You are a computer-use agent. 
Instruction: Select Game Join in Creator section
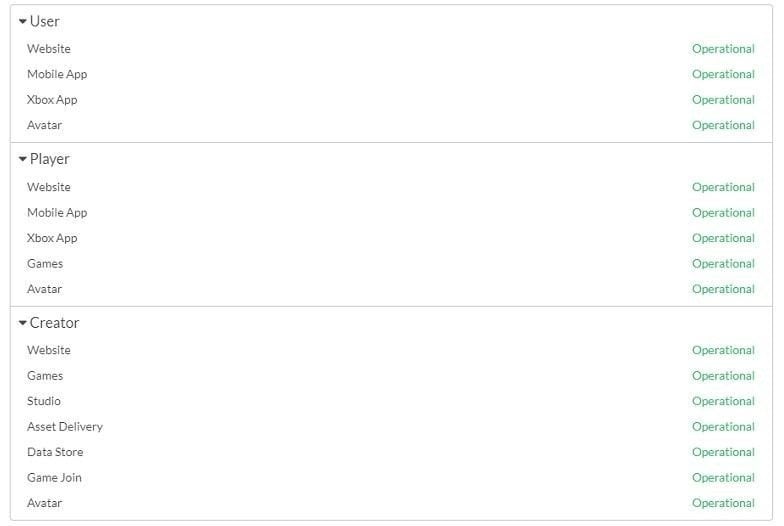(x=54, y=478)
